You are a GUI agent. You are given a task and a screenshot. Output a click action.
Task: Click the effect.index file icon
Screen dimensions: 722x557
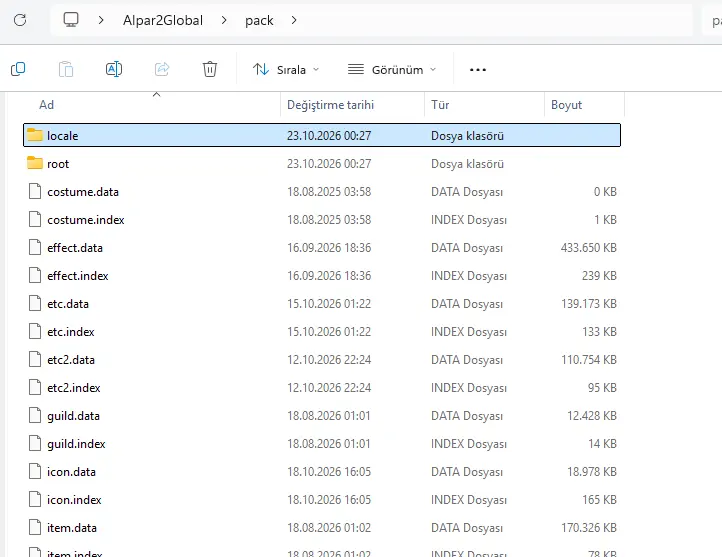click(35, 275)
